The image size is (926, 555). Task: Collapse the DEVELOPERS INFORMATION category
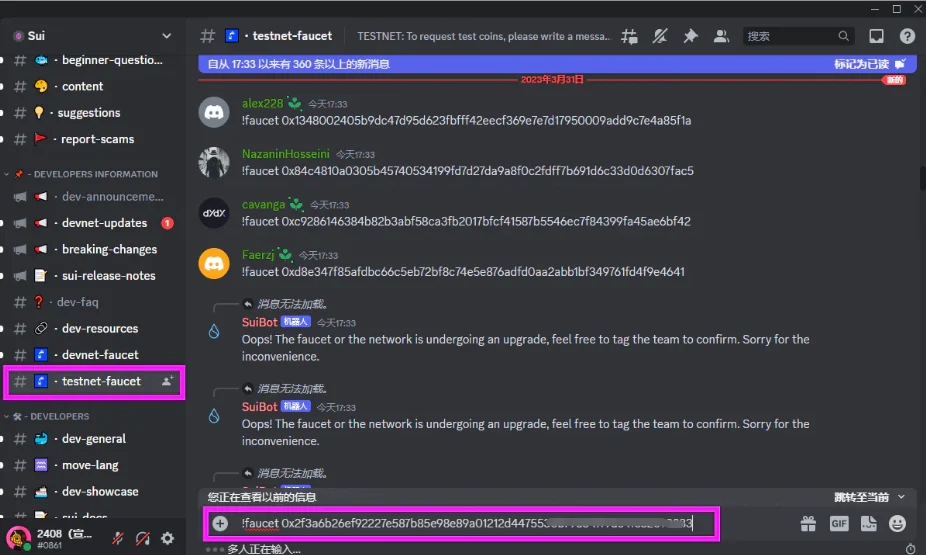pos(84,174)
